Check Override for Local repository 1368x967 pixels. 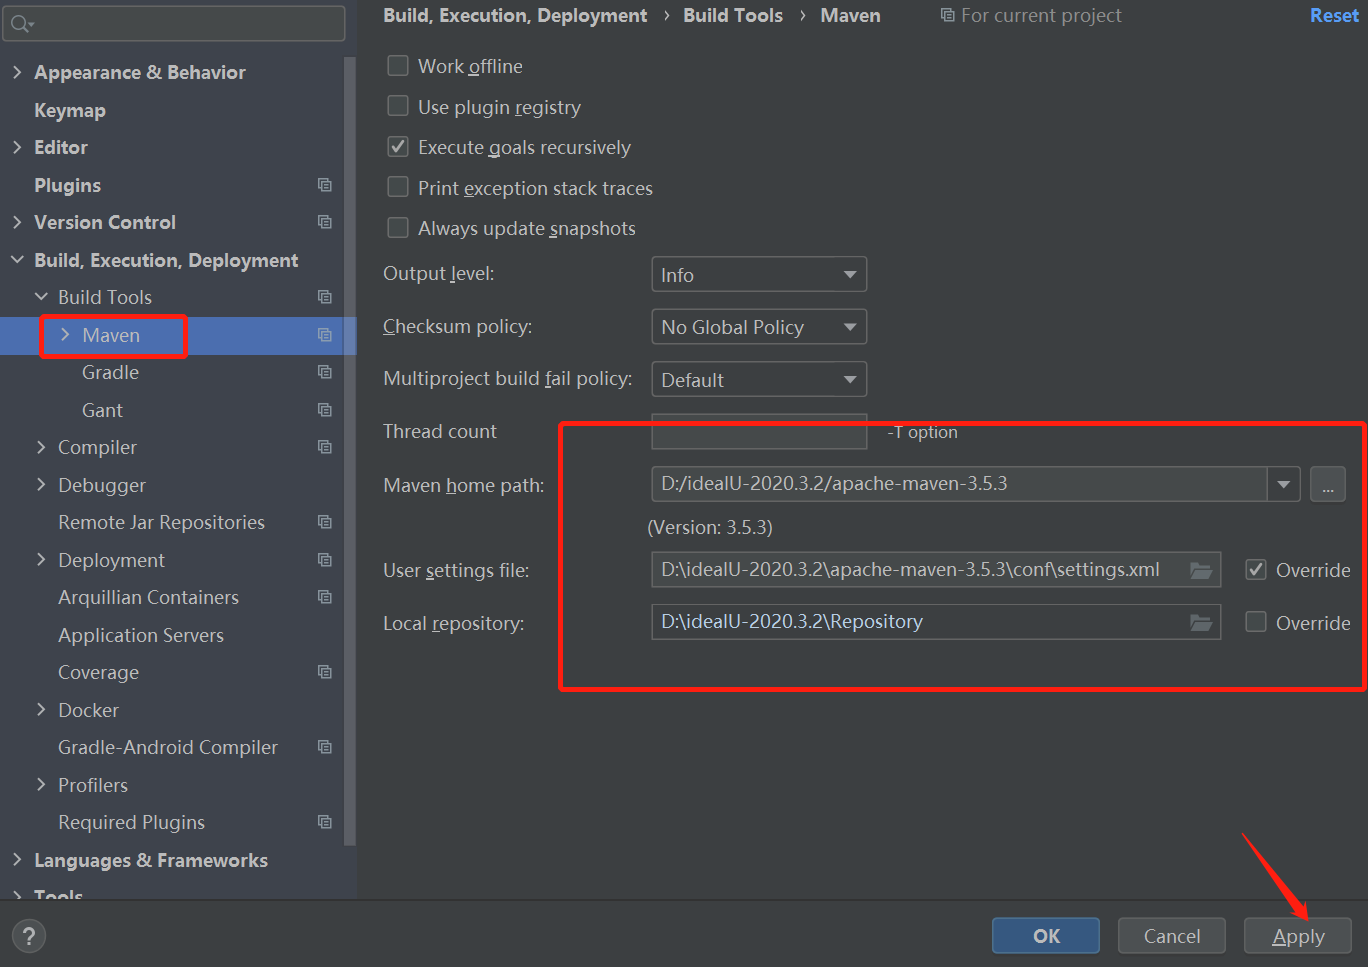(1256, 622)
